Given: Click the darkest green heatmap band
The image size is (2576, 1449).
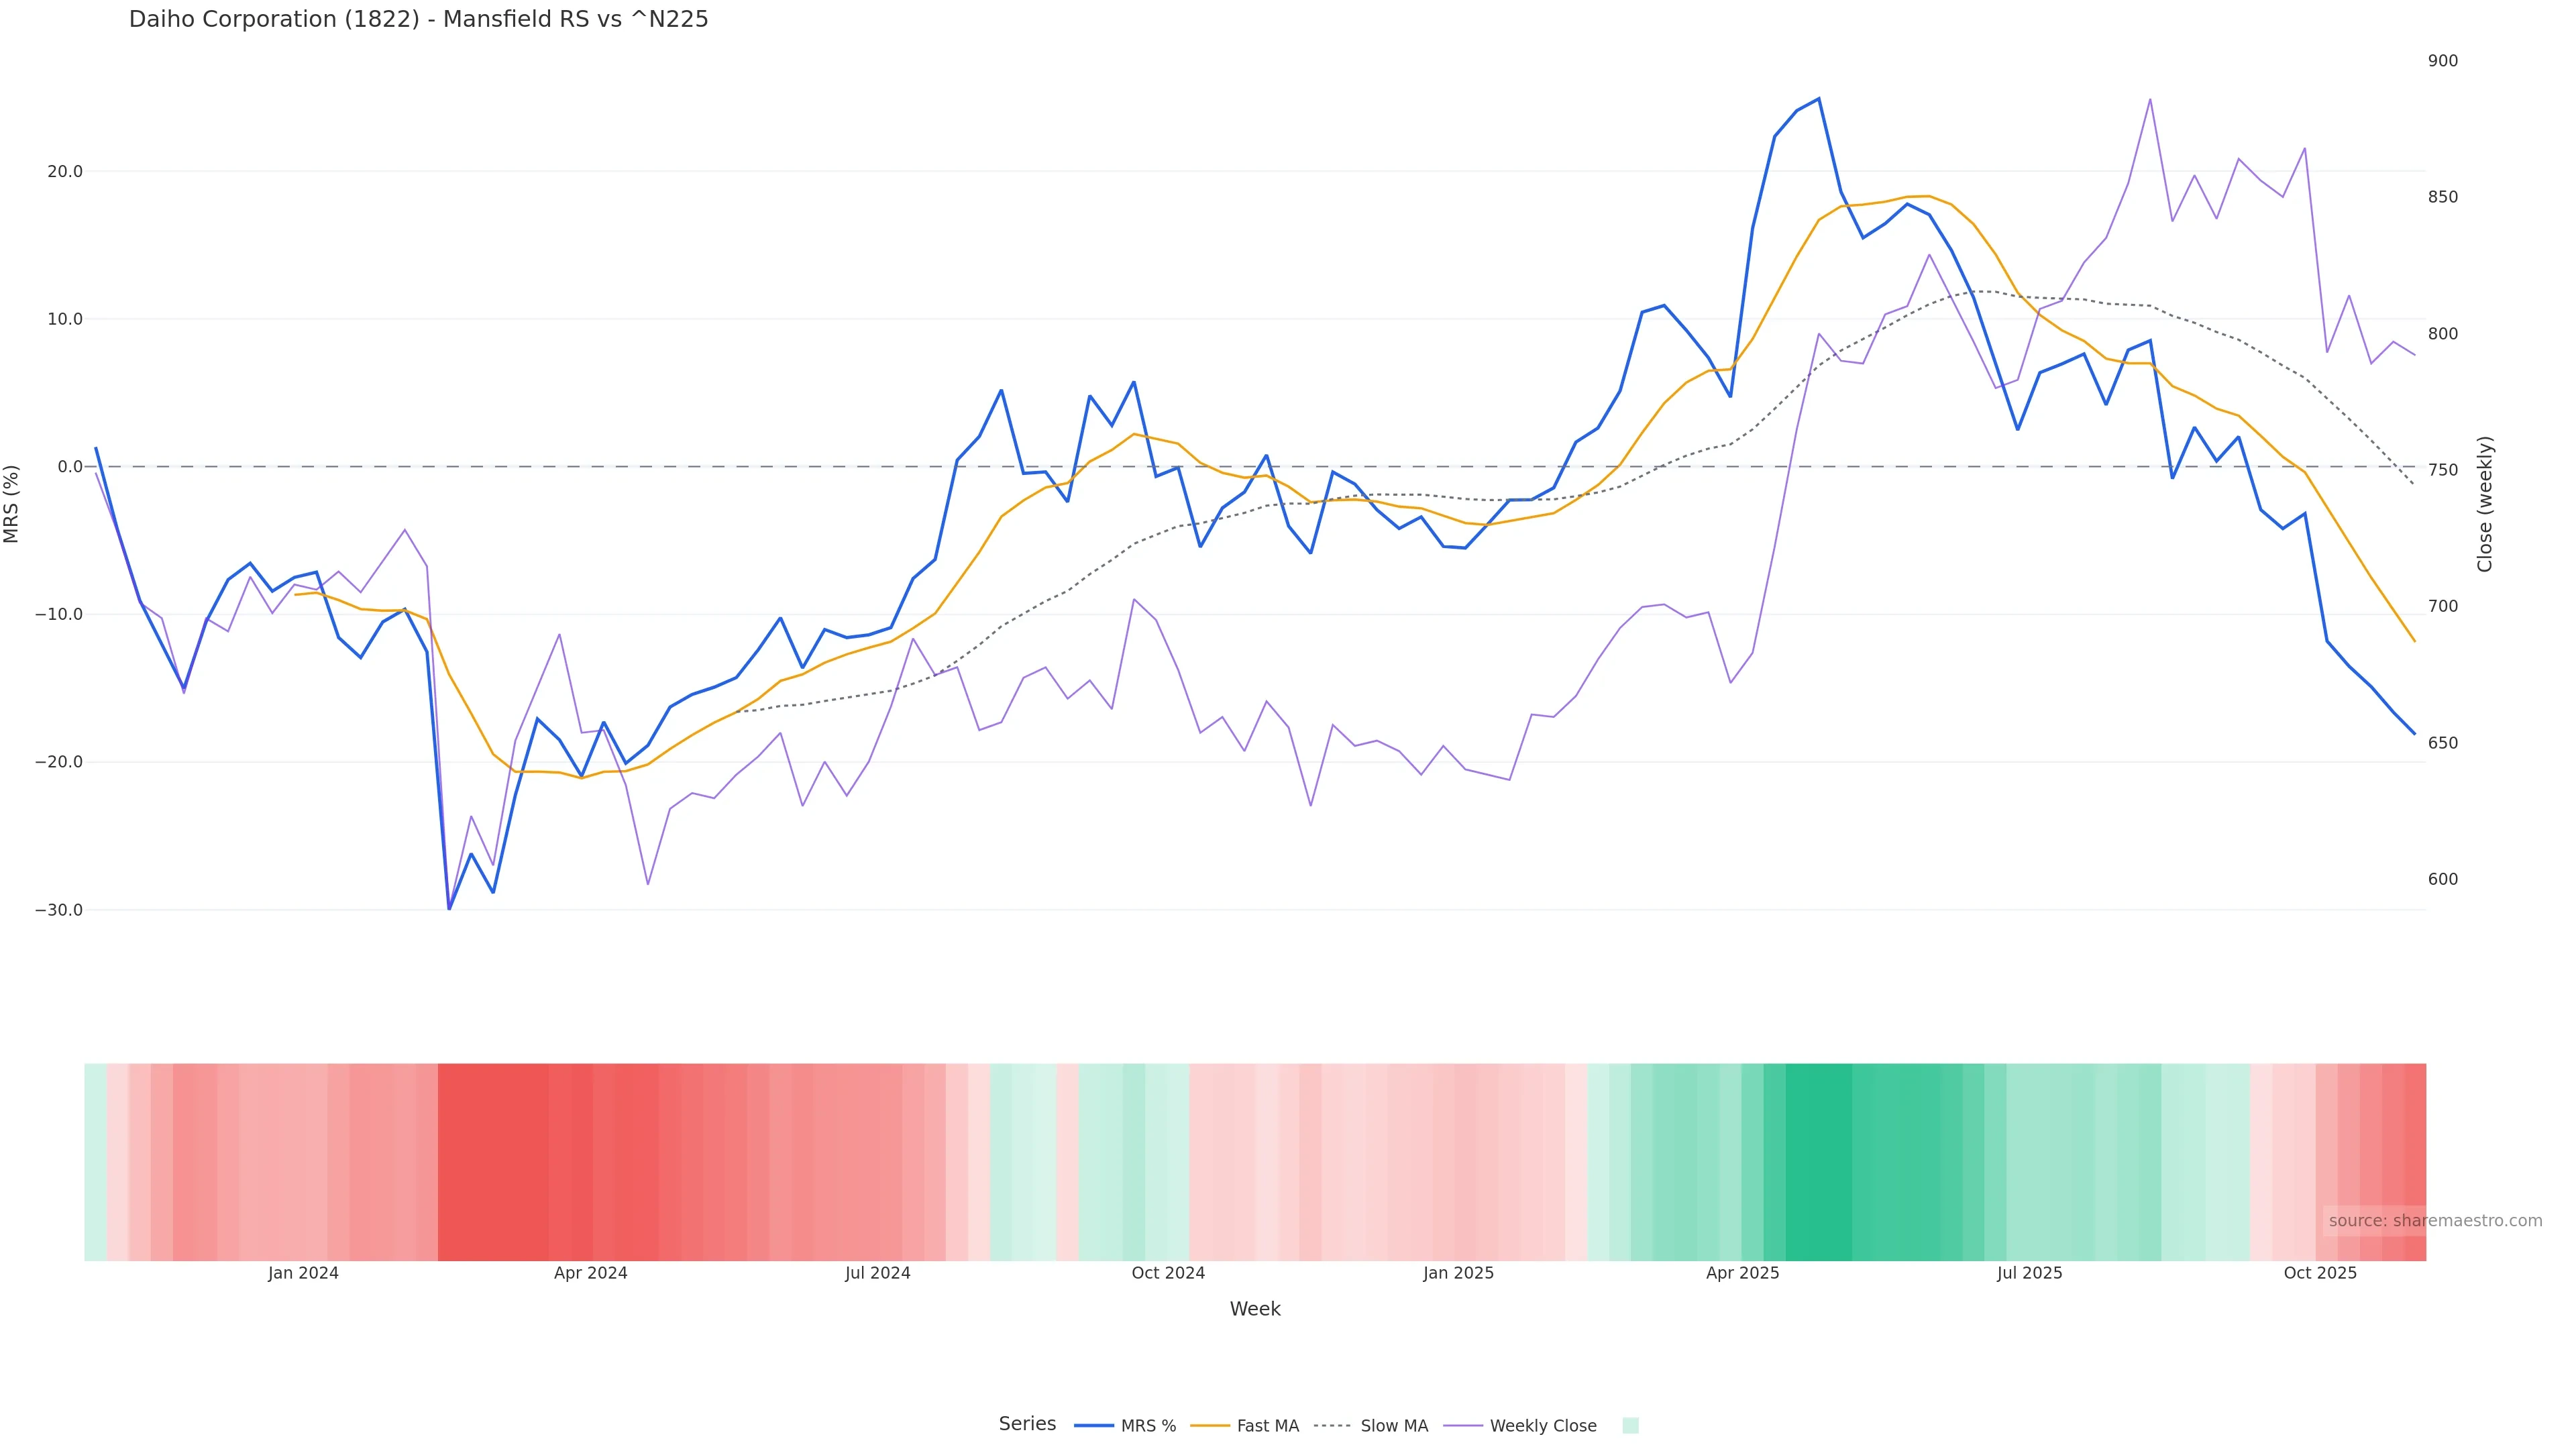Looking at the screenshot, I should (1818, 1162).
